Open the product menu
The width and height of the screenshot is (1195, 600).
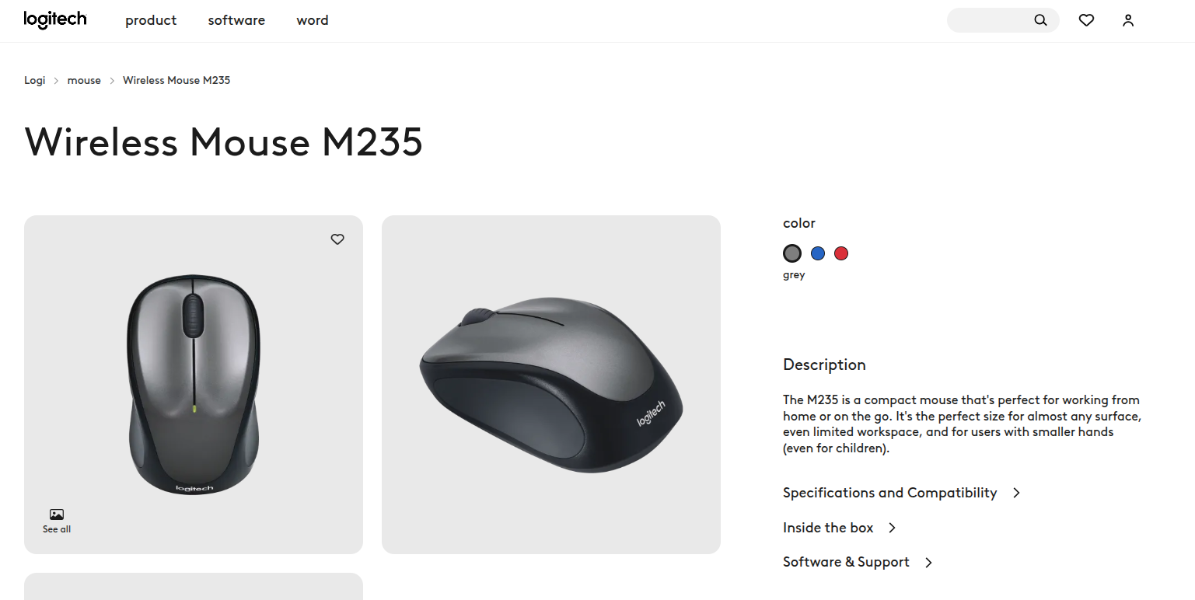click(x=151, y=20)
